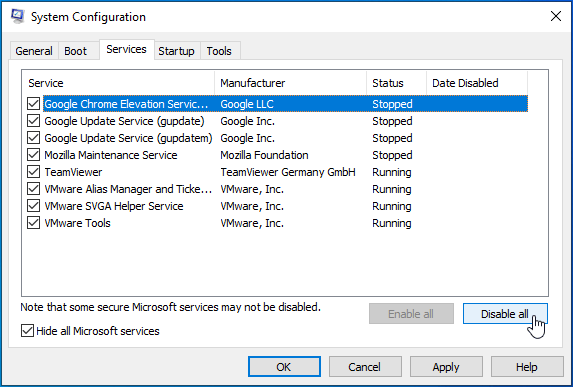Go to the Startup tab
The height and width of the screenshot is (387, 573).
176,51
